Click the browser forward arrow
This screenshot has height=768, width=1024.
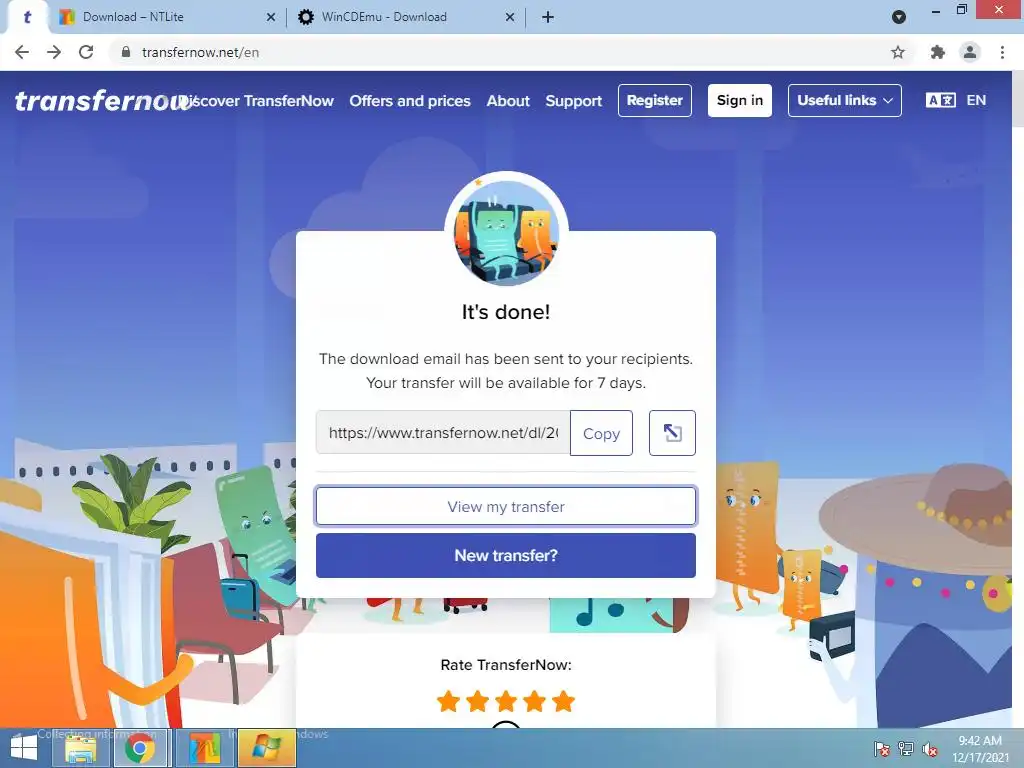tap(54, 52)
